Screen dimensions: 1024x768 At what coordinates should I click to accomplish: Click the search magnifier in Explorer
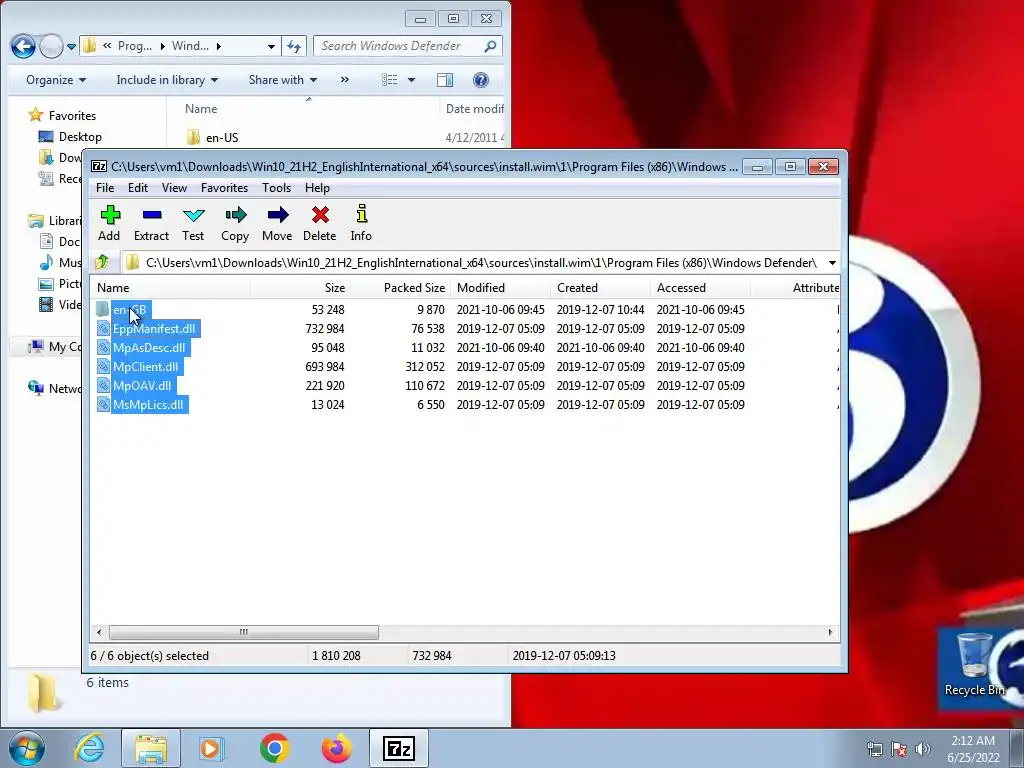pos(490,46)
